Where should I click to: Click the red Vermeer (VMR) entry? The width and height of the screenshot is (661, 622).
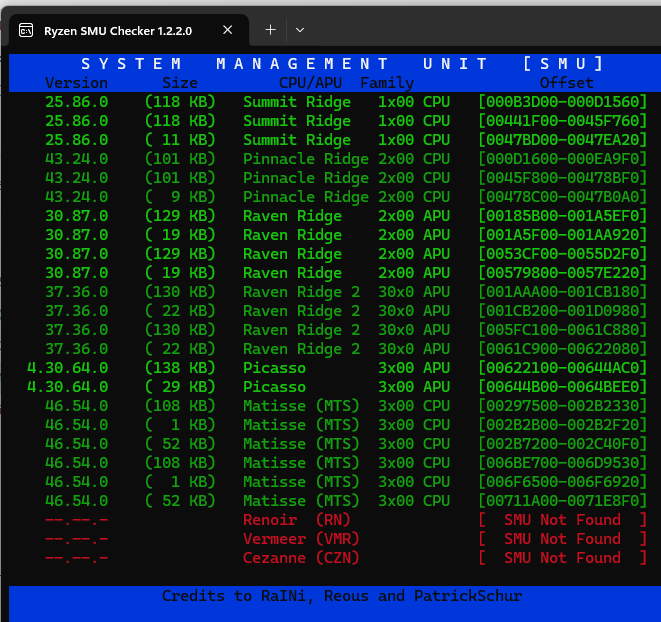pyautogui.click(x=302, y=539)
